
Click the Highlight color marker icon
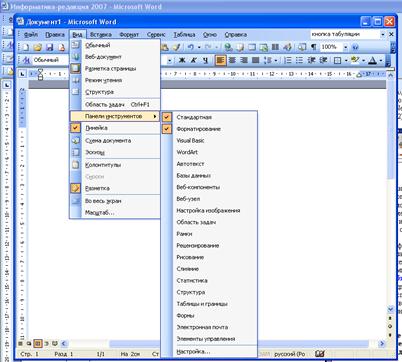tap(355, 60)
